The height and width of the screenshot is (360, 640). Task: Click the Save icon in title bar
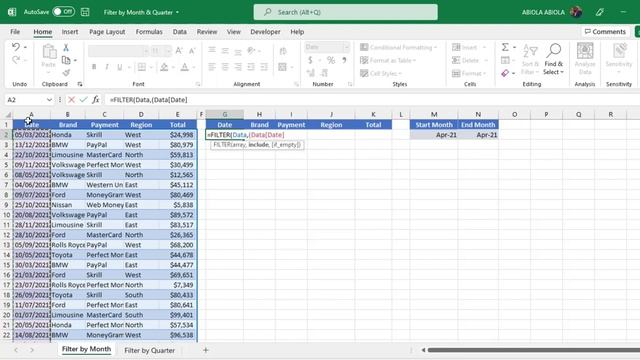pos(85,12)
